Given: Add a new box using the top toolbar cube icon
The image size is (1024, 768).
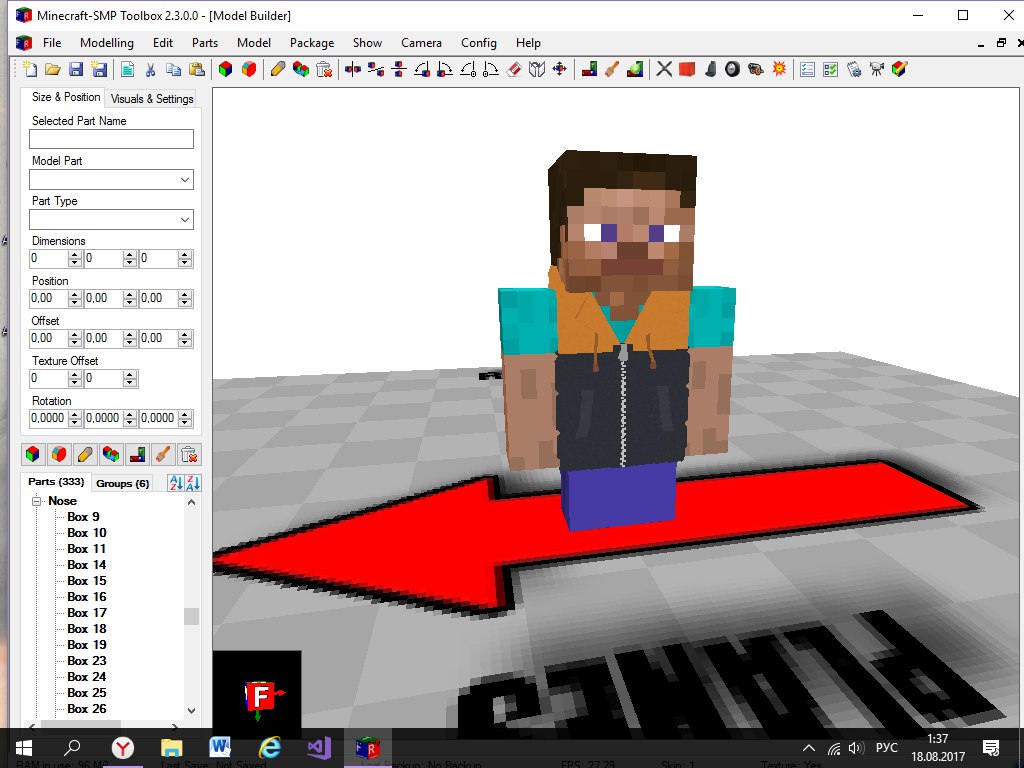Looking at the screenshot, I should [225, 69].
